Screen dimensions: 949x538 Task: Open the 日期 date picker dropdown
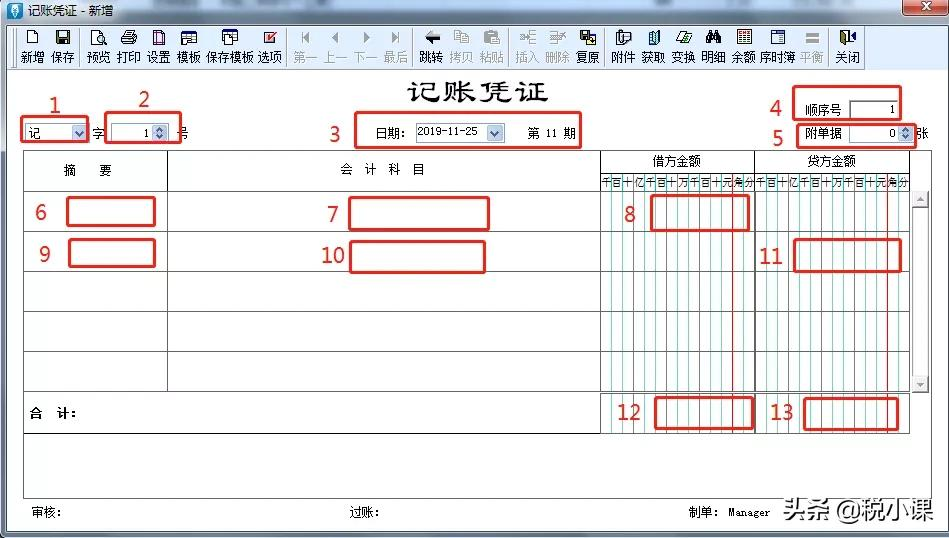(x=494, y=133)
